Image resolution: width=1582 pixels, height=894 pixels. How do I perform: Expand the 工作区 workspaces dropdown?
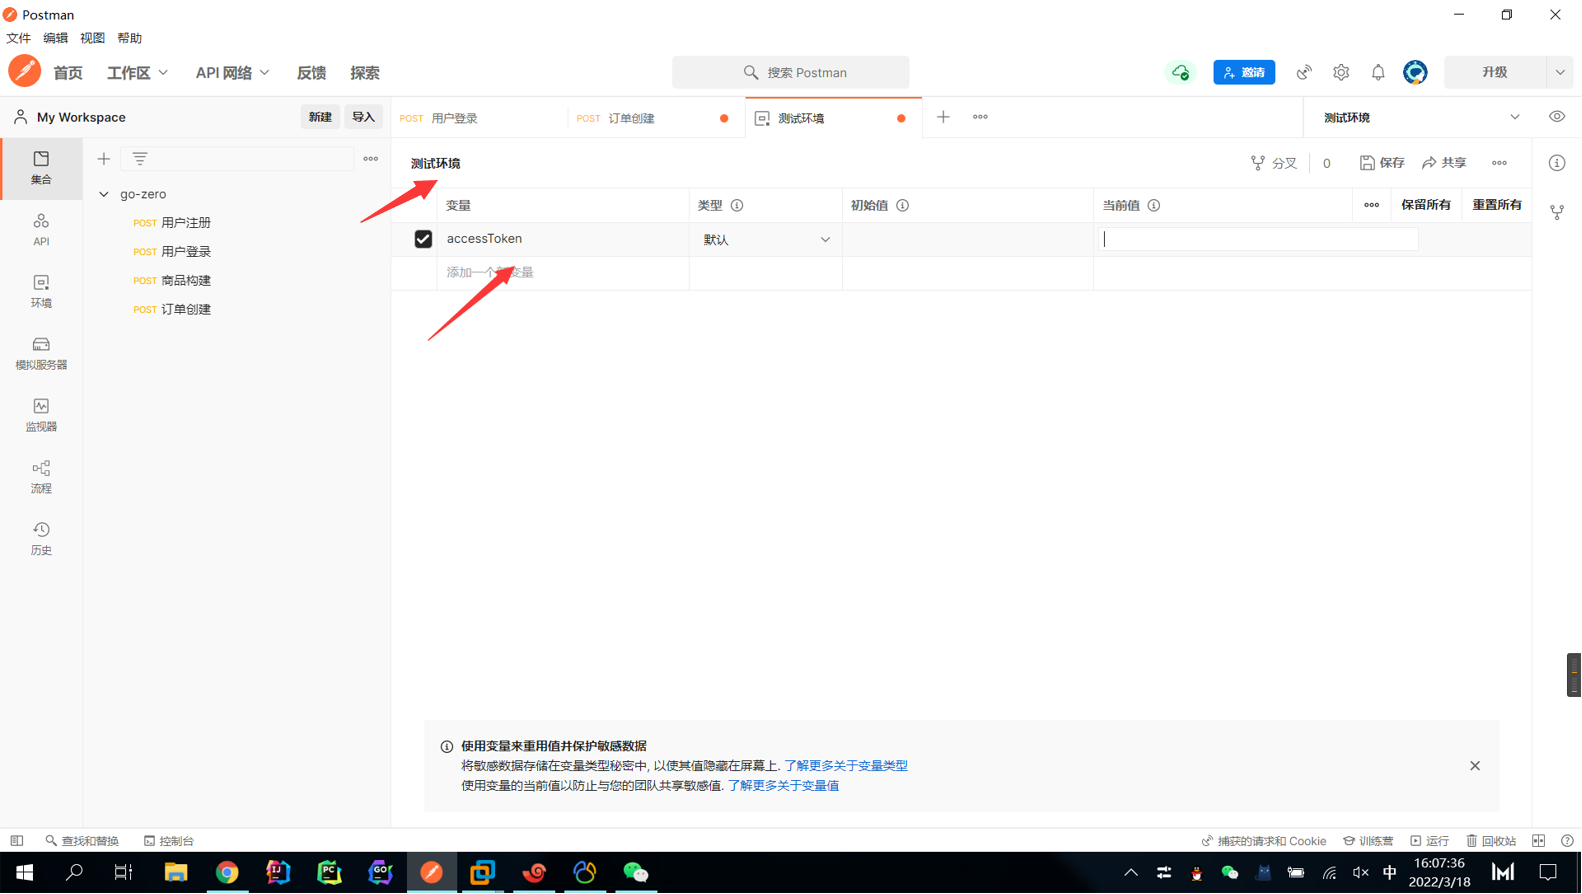pyautogui.click(x=137, y=73)
